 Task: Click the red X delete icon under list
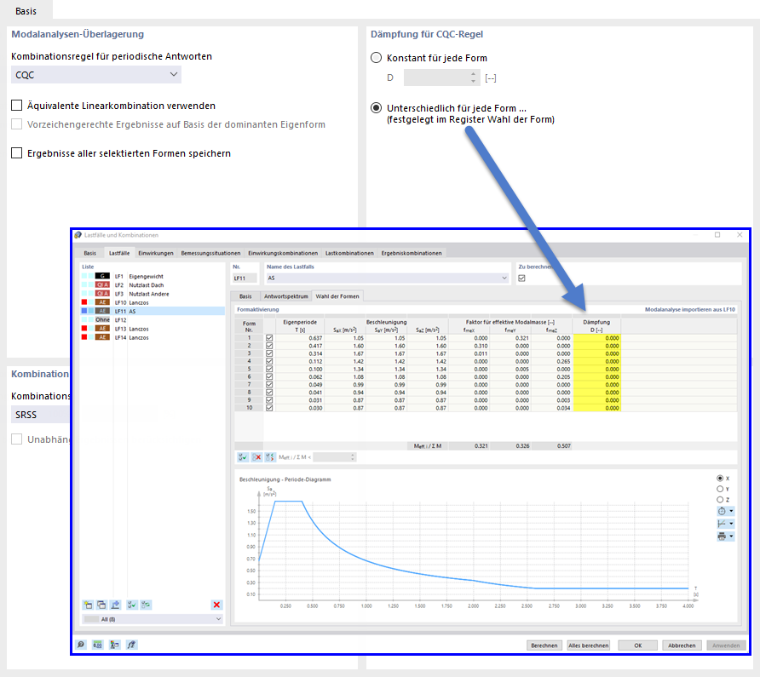pyautogui.click(x=217, y=605)
